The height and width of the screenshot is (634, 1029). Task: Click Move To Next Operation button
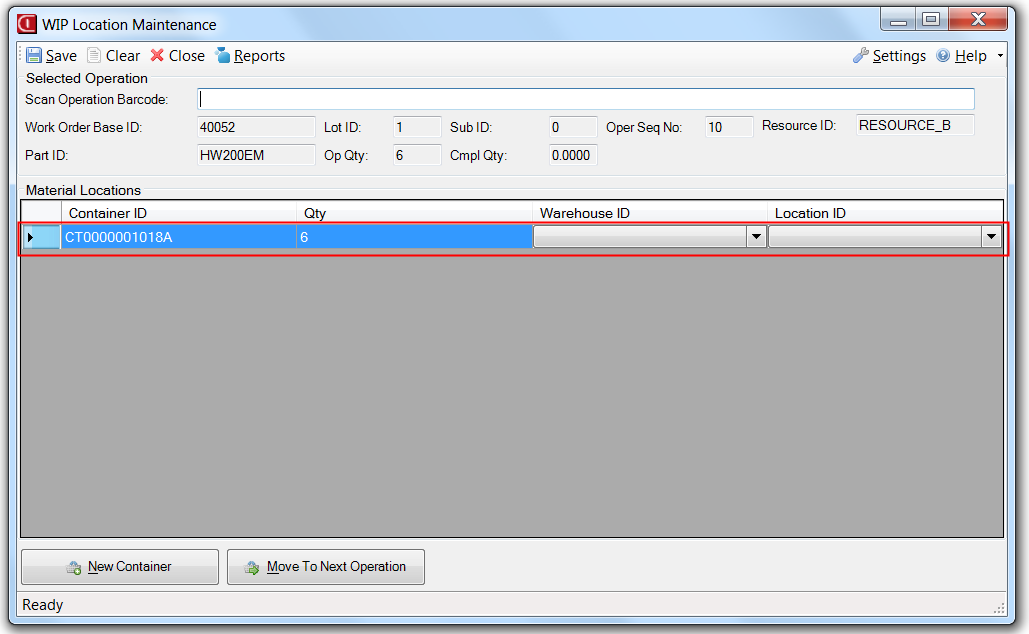coord(326,567)
